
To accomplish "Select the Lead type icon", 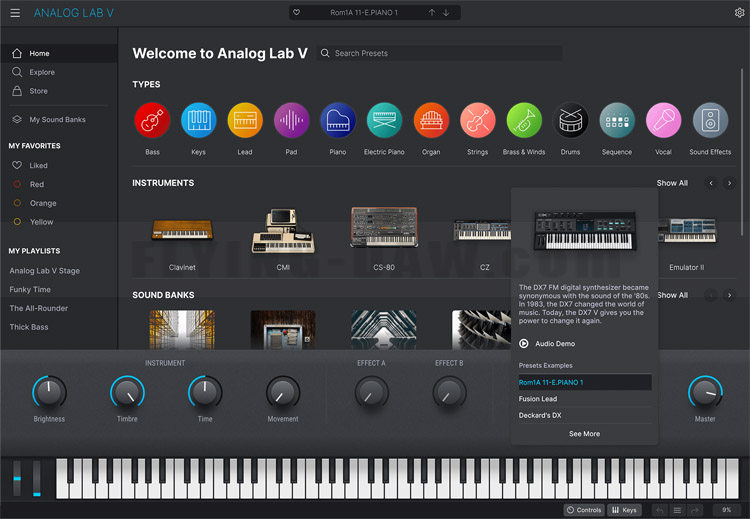I will (x=245, y=120).
